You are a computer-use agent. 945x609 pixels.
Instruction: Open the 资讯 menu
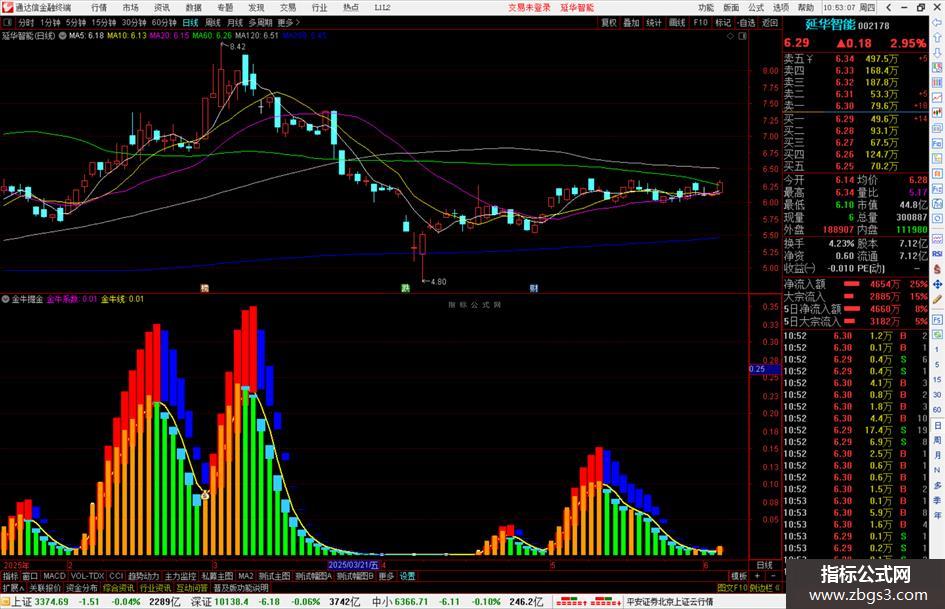click(x=162, y=8)
